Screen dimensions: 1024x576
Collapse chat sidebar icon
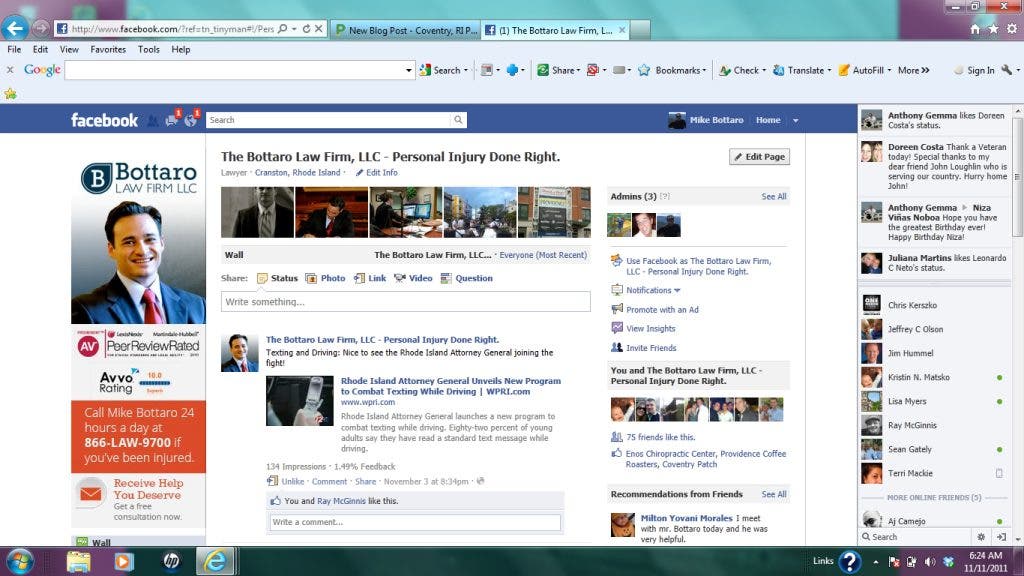pyautogui.click(x=1001, y=537)
